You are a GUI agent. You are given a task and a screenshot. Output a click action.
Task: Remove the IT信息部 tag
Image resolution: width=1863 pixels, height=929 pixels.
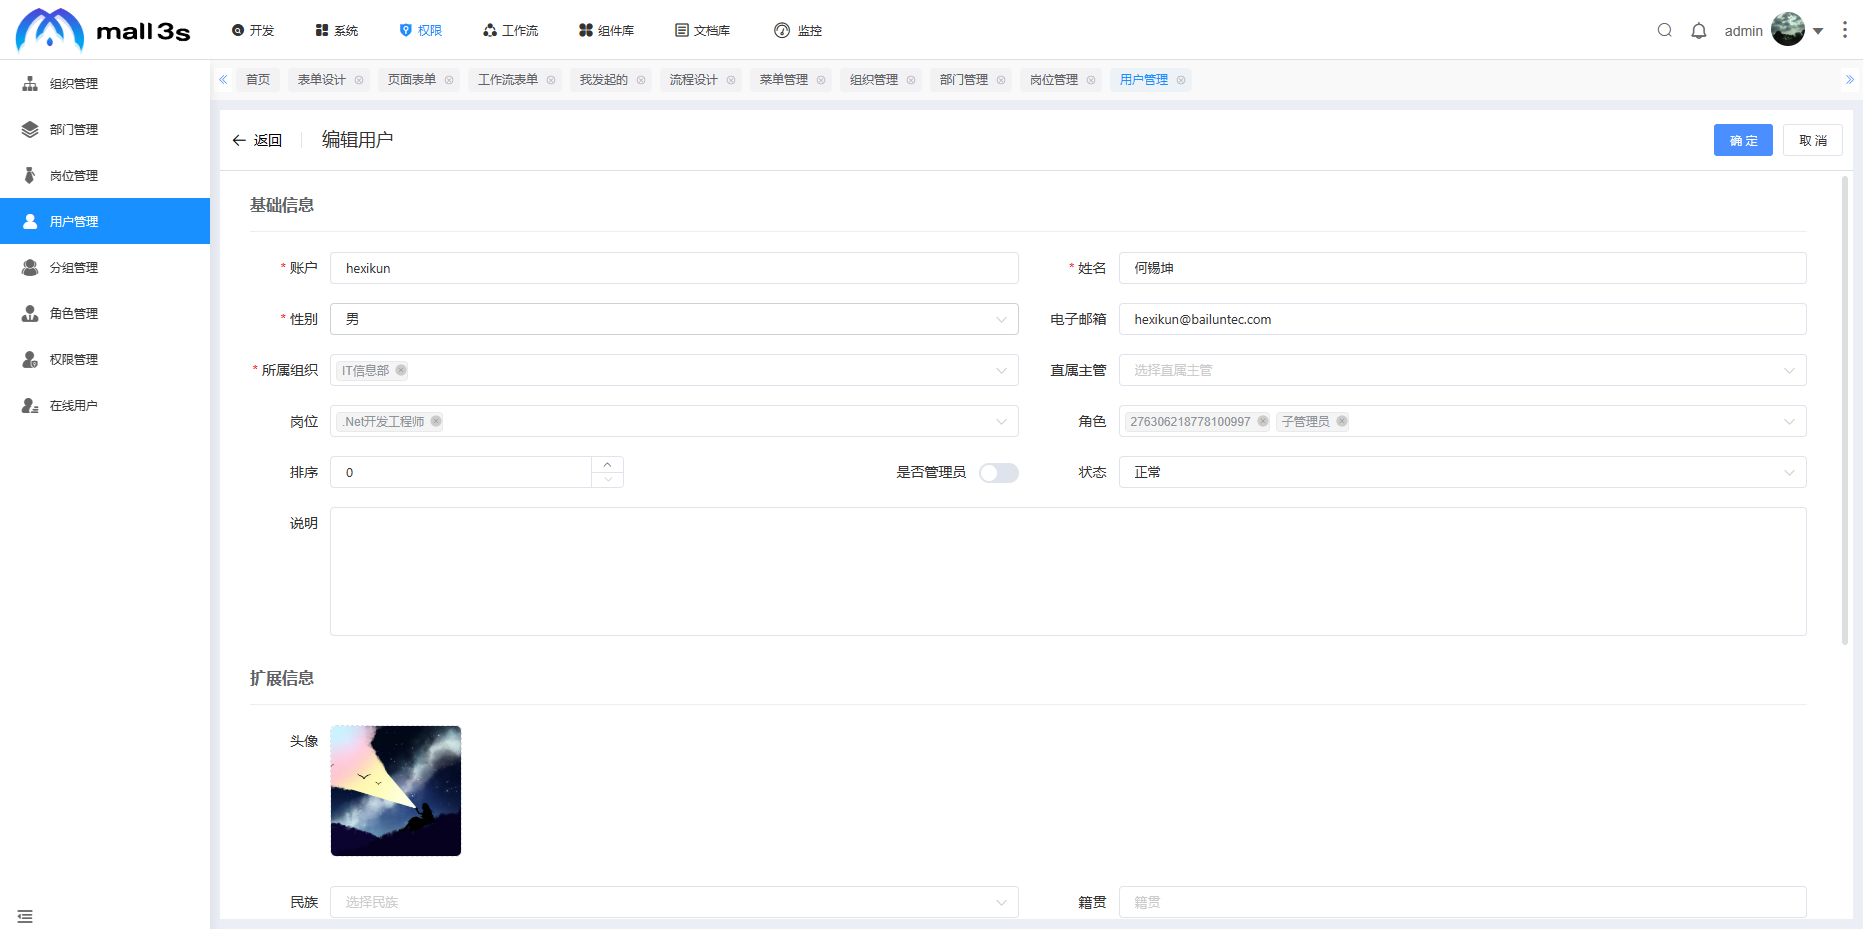click(x=401, y=370)
